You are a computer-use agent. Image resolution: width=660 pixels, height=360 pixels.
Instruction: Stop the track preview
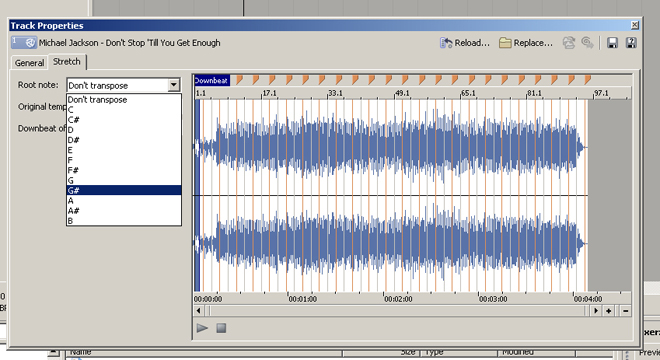point(221,328)
